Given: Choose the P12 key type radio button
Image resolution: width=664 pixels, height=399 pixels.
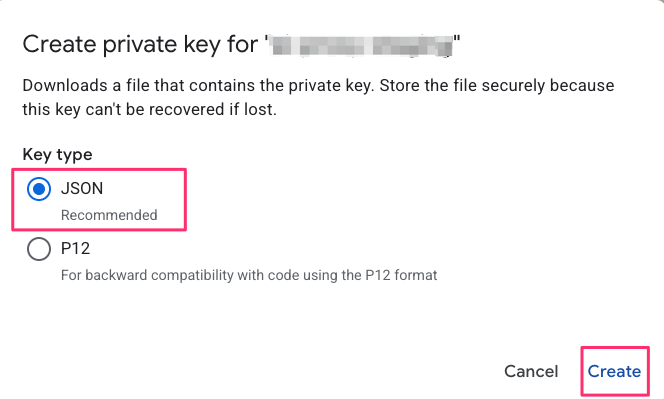Looking at the screenshot, I should [39, 249].
